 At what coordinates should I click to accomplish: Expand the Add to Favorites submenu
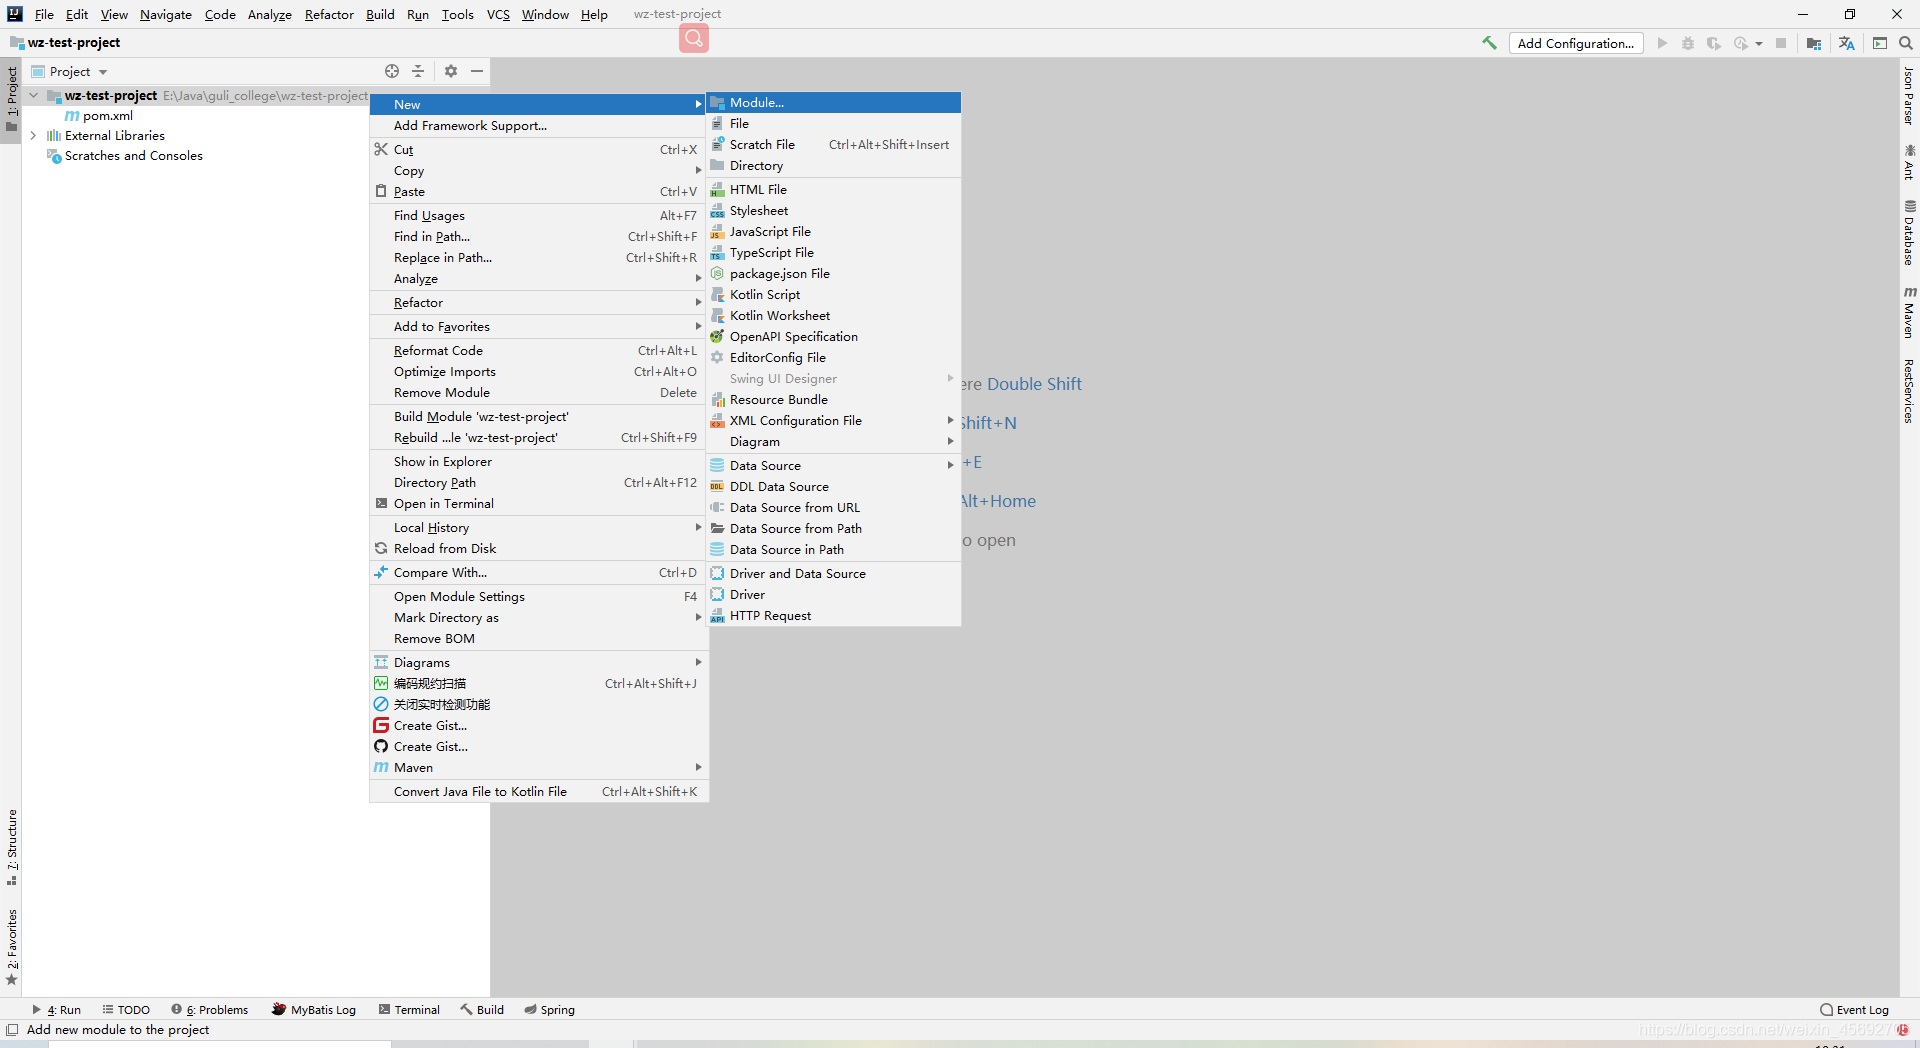[x=539, y=327]
